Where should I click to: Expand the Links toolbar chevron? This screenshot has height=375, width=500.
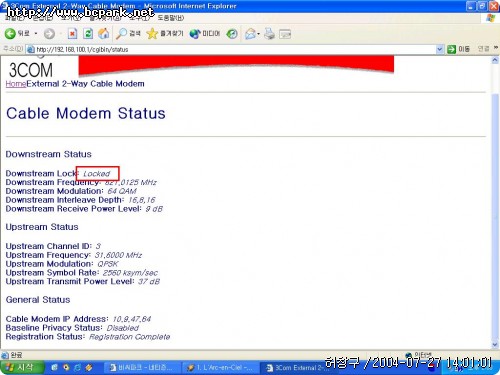tap(496, 48)
